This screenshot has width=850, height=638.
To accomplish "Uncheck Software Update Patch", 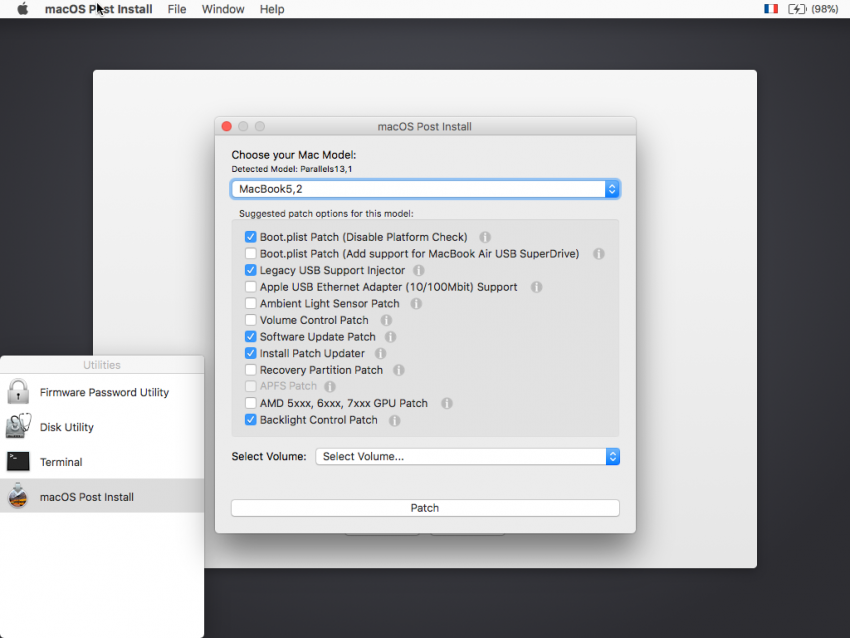I will pos(250,337).
